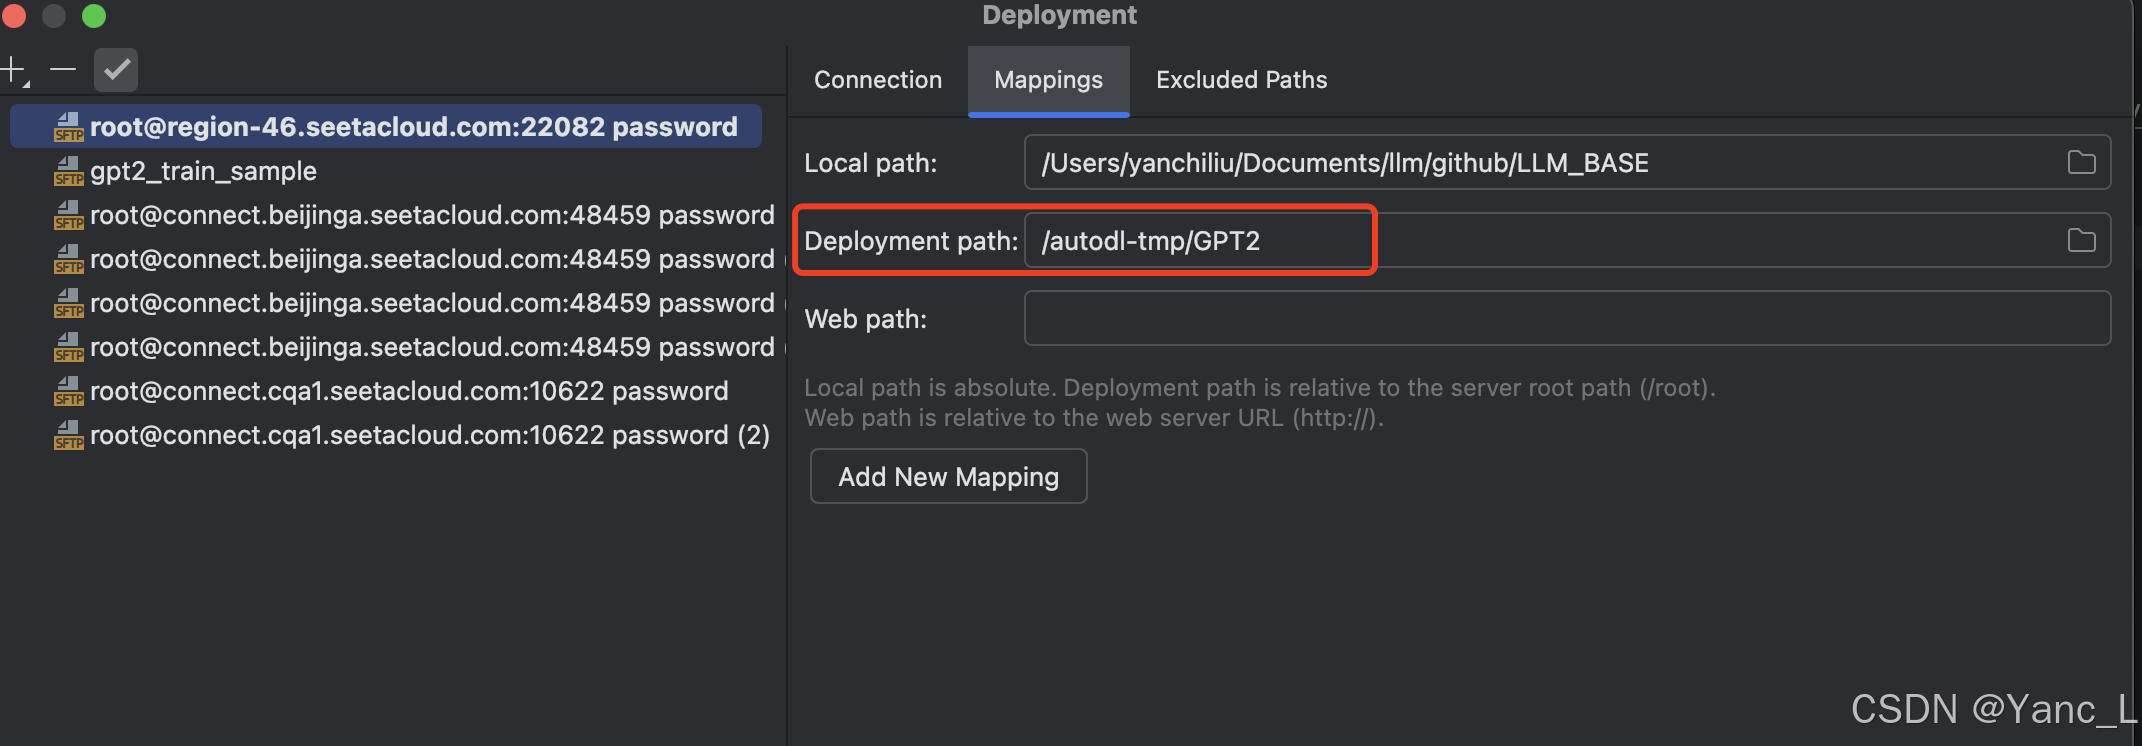
Task: Switch to the Excluded Paths tab
Action: [1241, 80]
